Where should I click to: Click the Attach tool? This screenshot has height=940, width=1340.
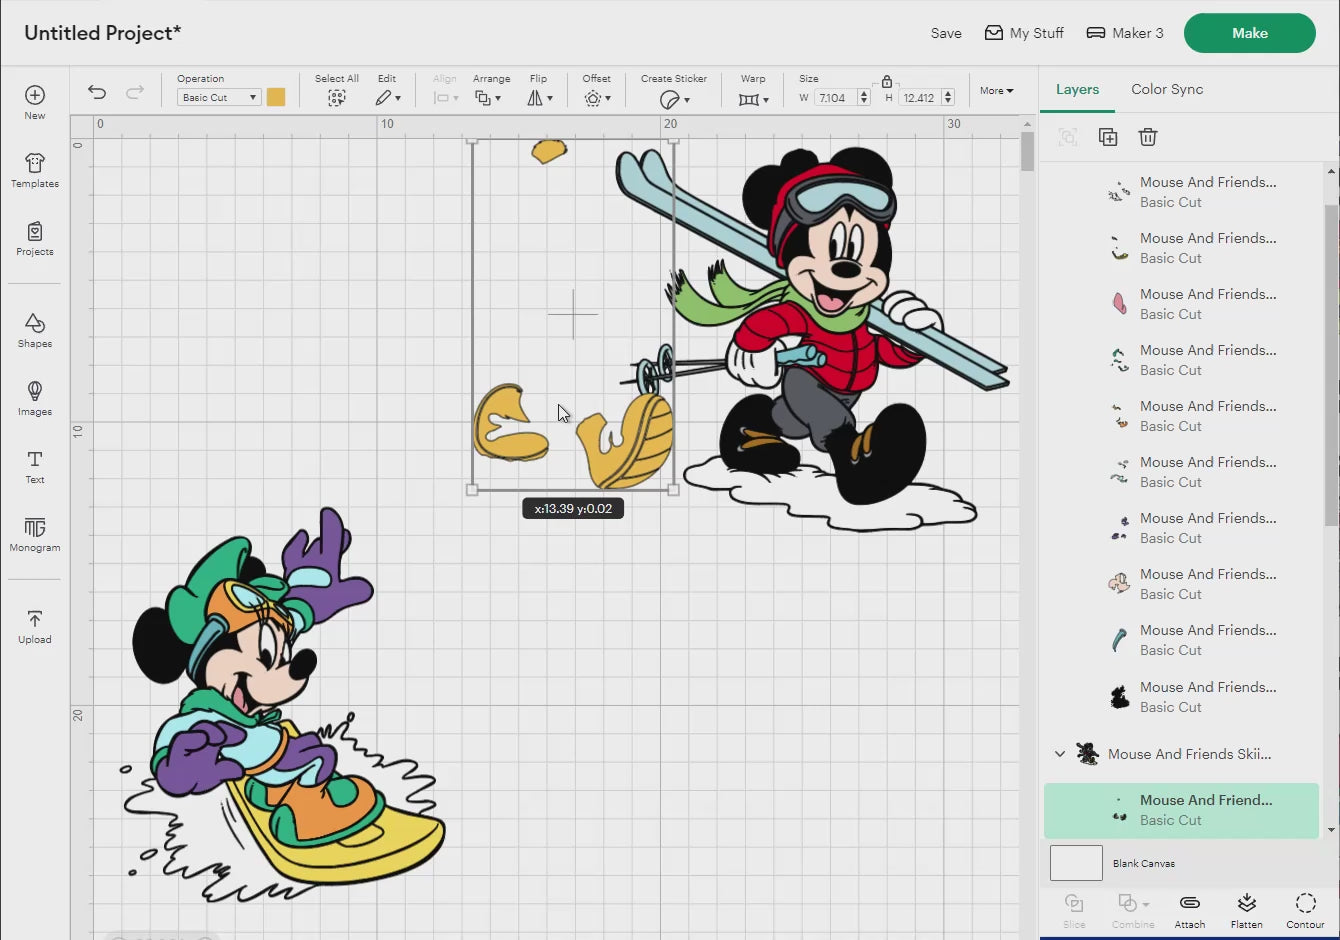coord(1190,909)
